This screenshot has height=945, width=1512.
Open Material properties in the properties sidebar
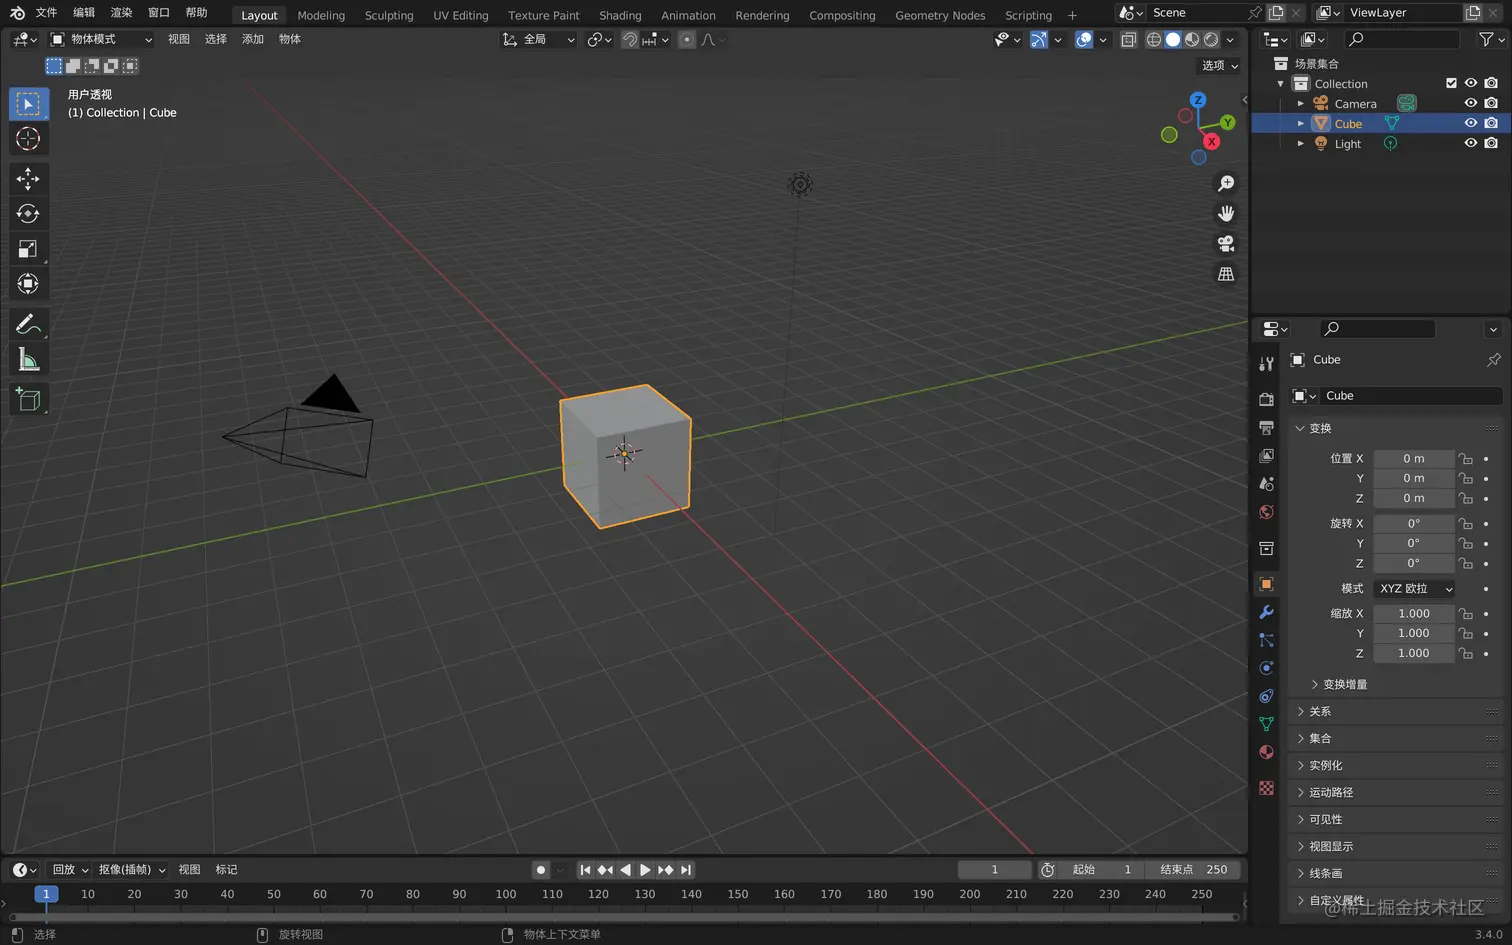[1266, 752]
